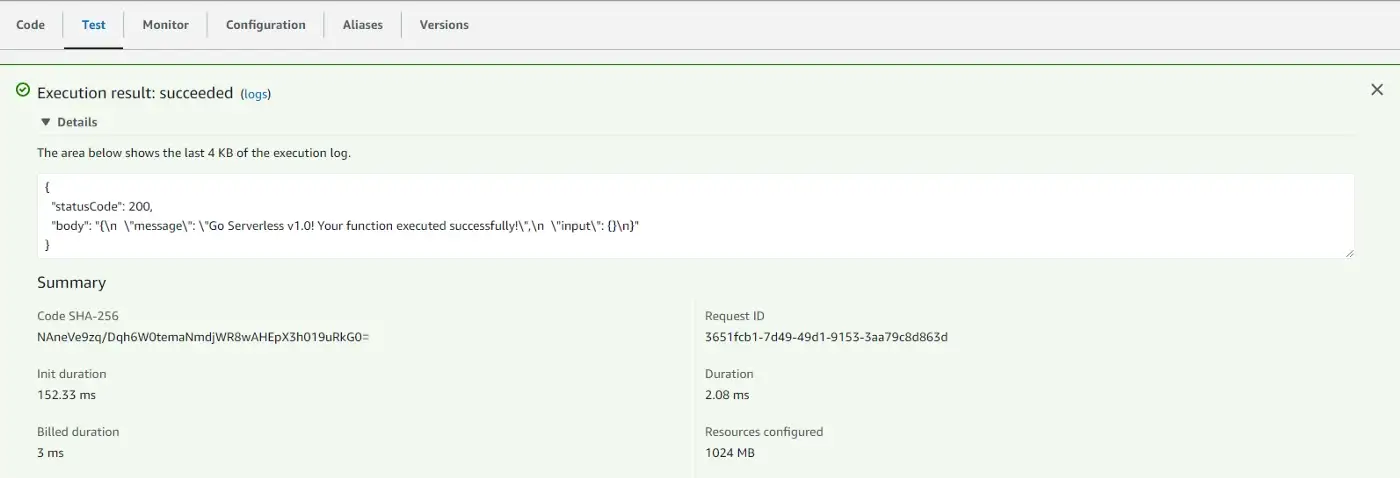Click the Init duration value 152.33 ms
This screenshot has height=478, width=1400.
click(66, 395)
